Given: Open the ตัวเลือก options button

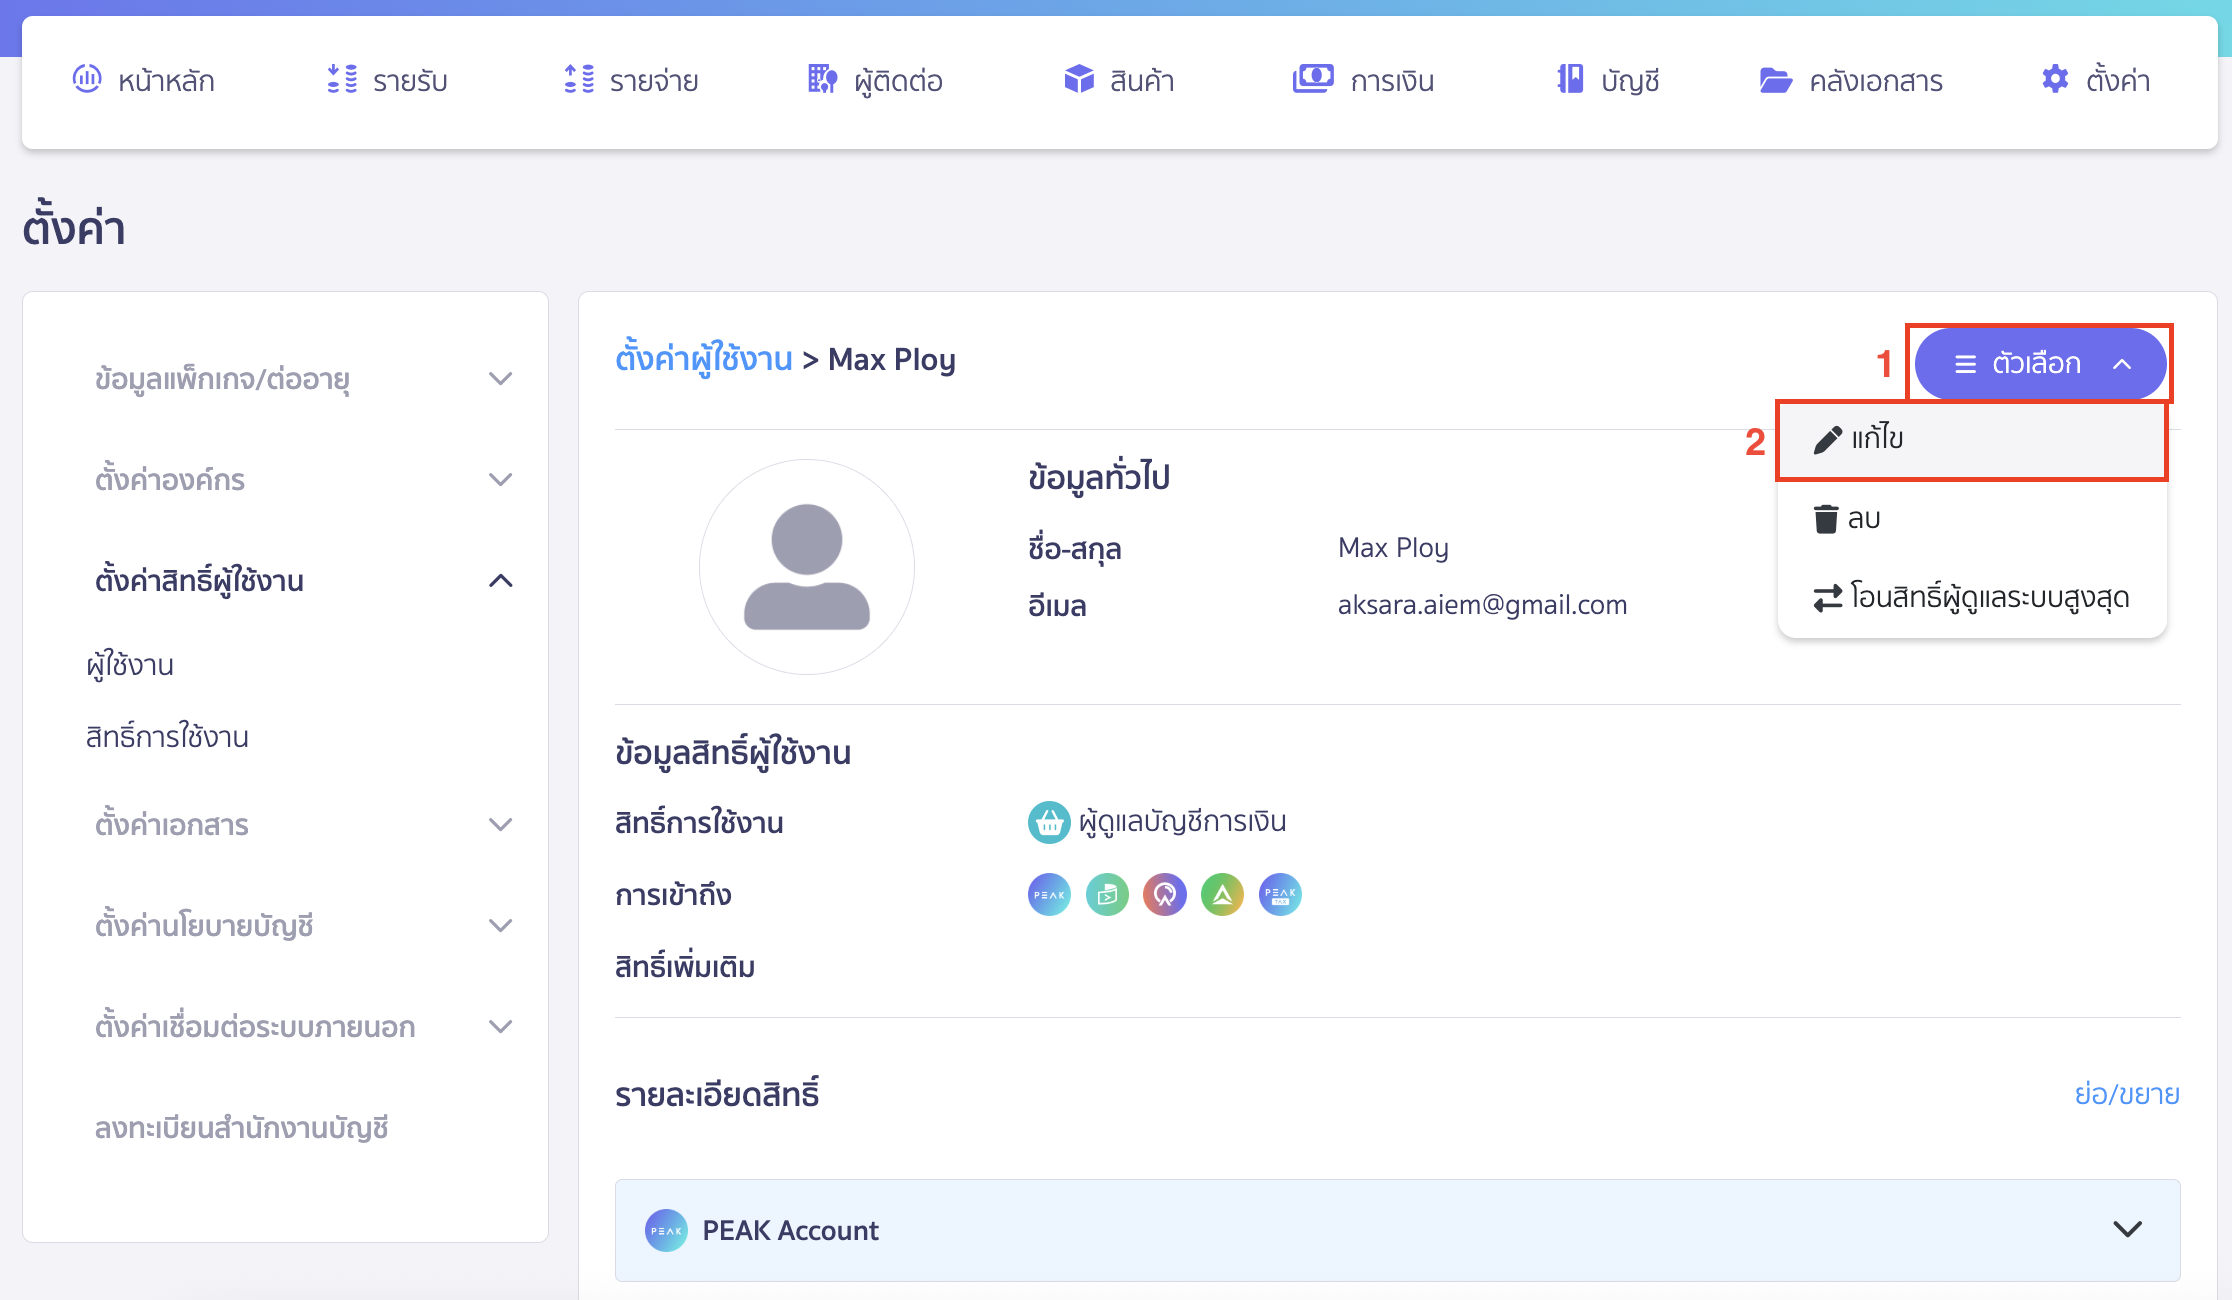Looking at the screenshot, I should click(2040, 363).
